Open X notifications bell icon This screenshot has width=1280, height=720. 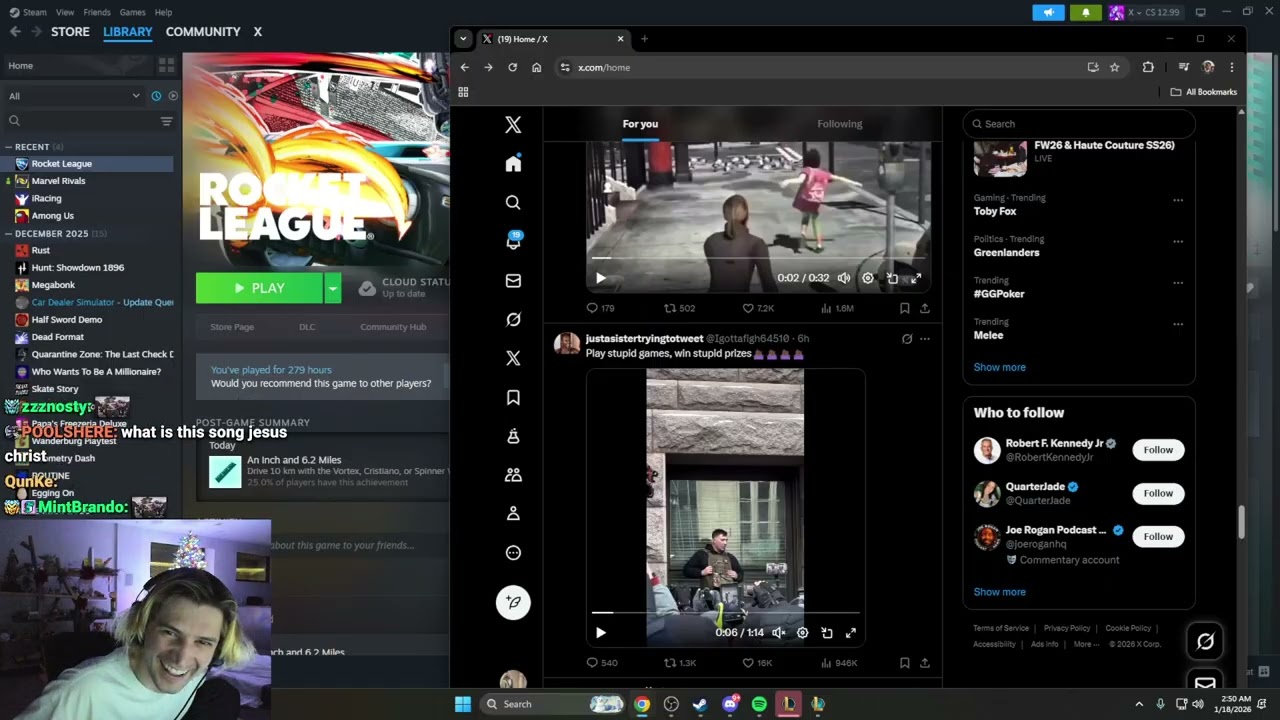click(513, 241)
